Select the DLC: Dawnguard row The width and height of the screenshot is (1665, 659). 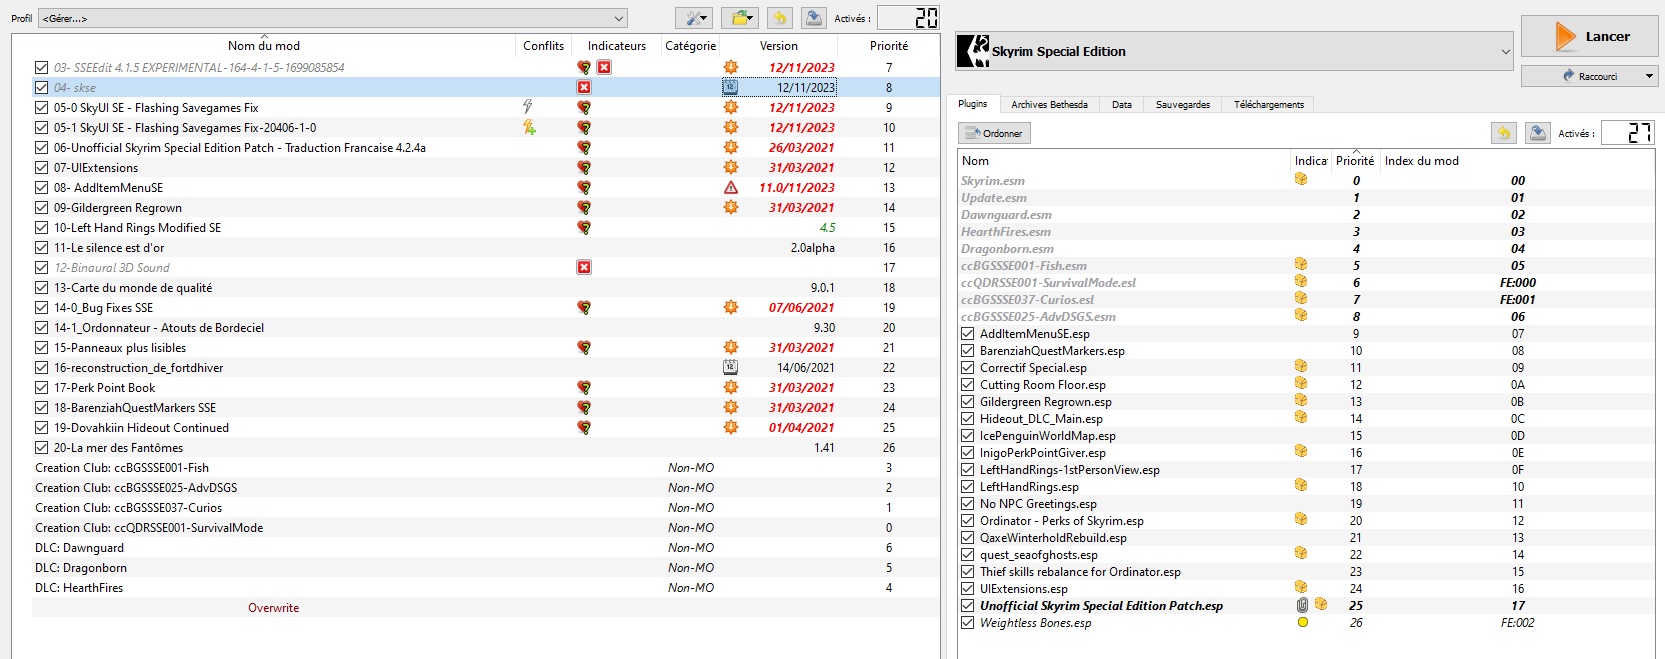click(485, 547)
